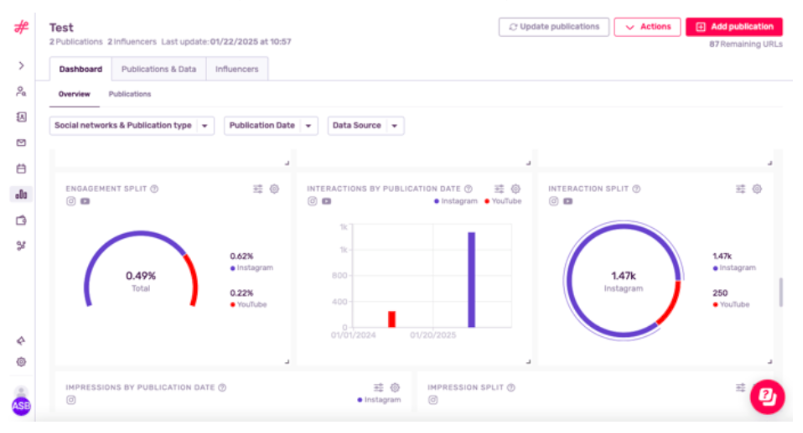The height and width of the screenshot is (433, 803).
Task: Open the red help chat widget
Action: coord(767,397)
